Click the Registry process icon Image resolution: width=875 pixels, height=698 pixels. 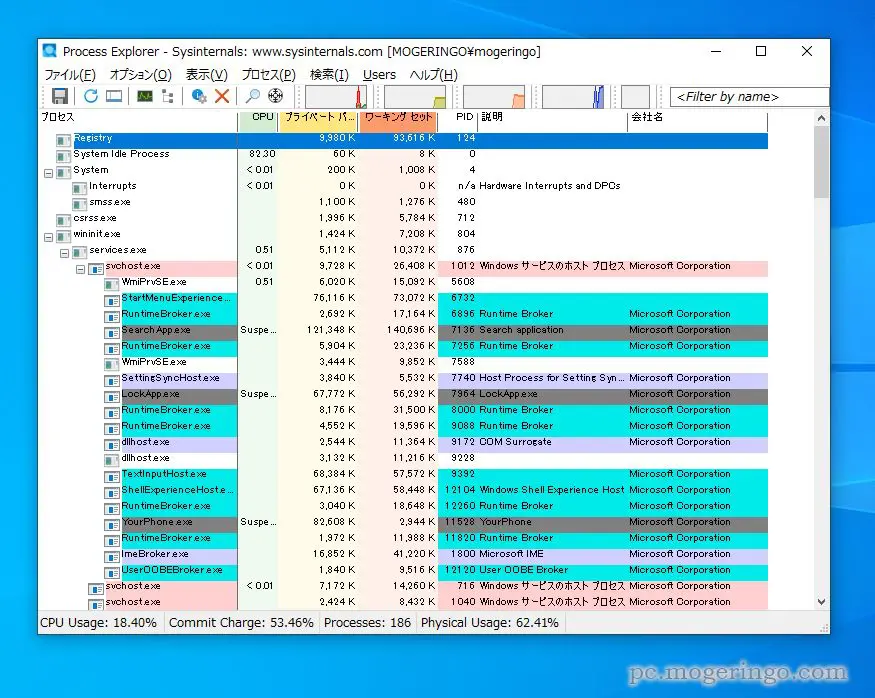coord(64,140)
